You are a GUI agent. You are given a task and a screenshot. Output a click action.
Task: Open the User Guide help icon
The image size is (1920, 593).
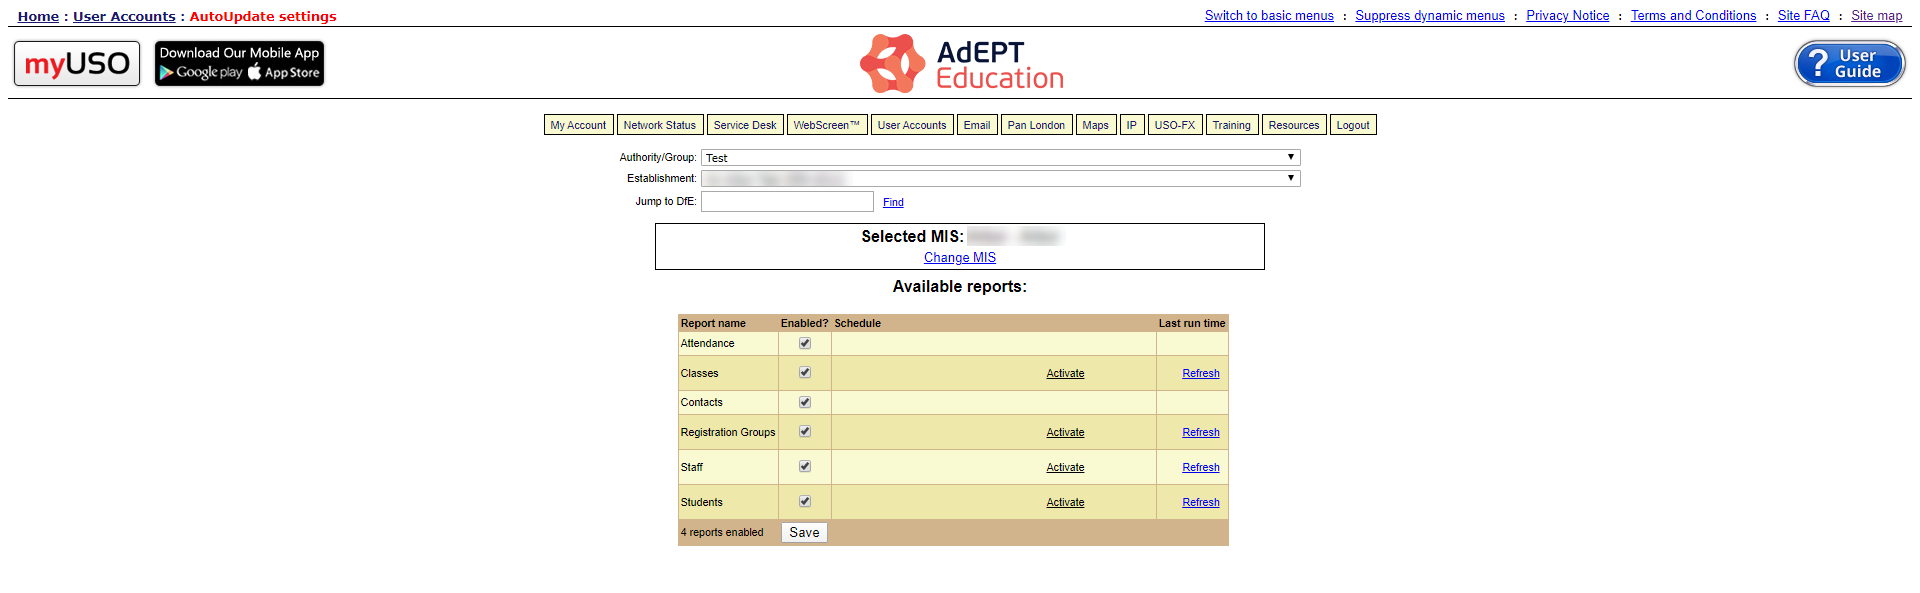1849,63
